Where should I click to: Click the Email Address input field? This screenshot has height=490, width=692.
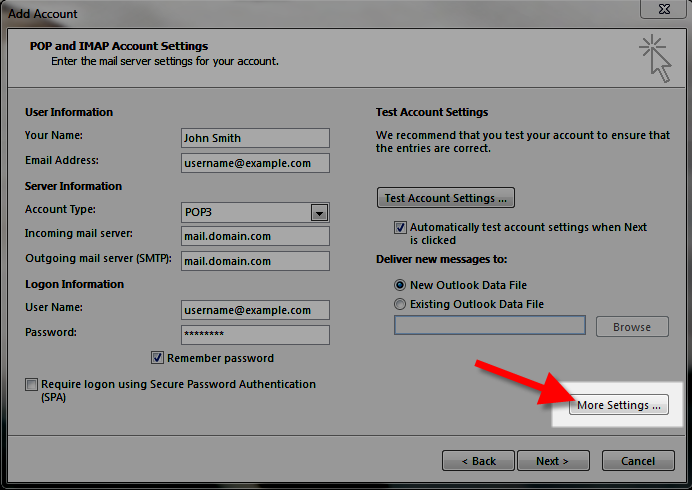click(255, 163)
